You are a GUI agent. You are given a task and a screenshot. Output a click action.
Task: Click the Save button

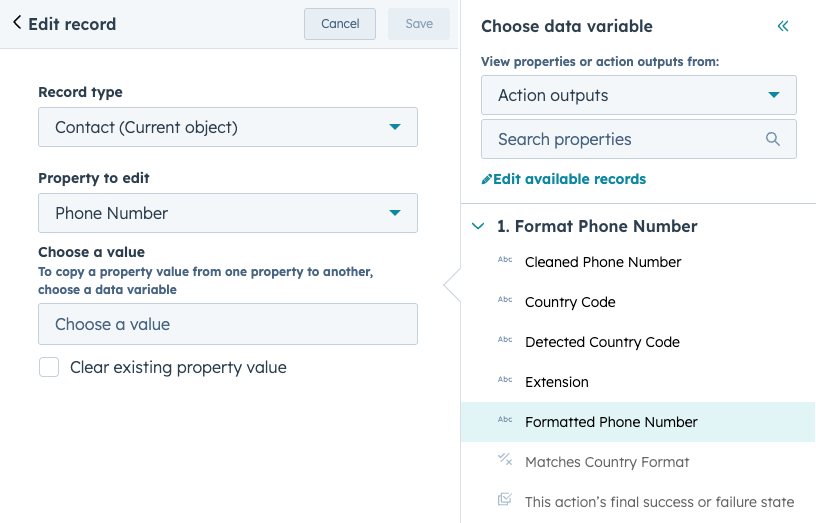pos(419,24)
